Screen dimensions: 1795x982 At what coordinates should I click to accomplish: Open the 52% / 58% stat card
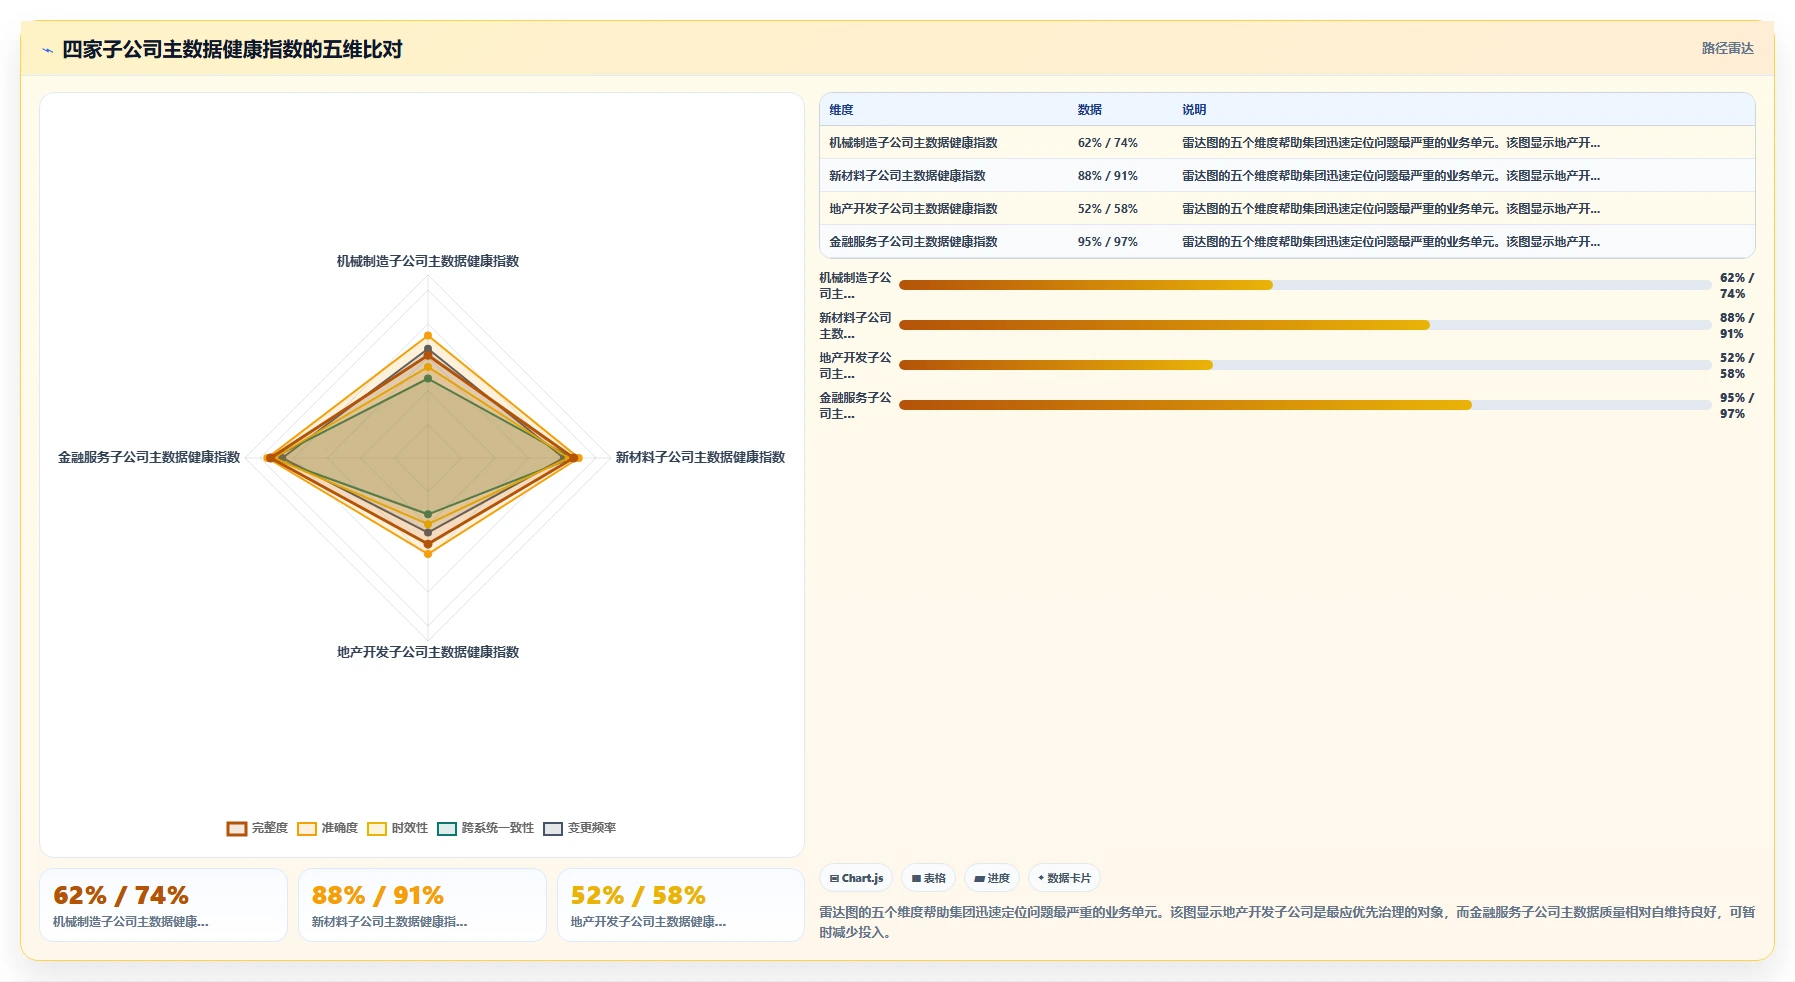coord(681,905)
